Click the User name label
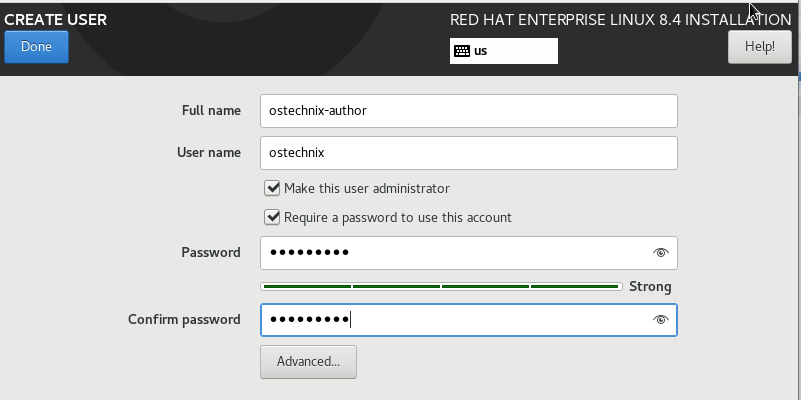This screenshot has width=801, height=400. 208,152
